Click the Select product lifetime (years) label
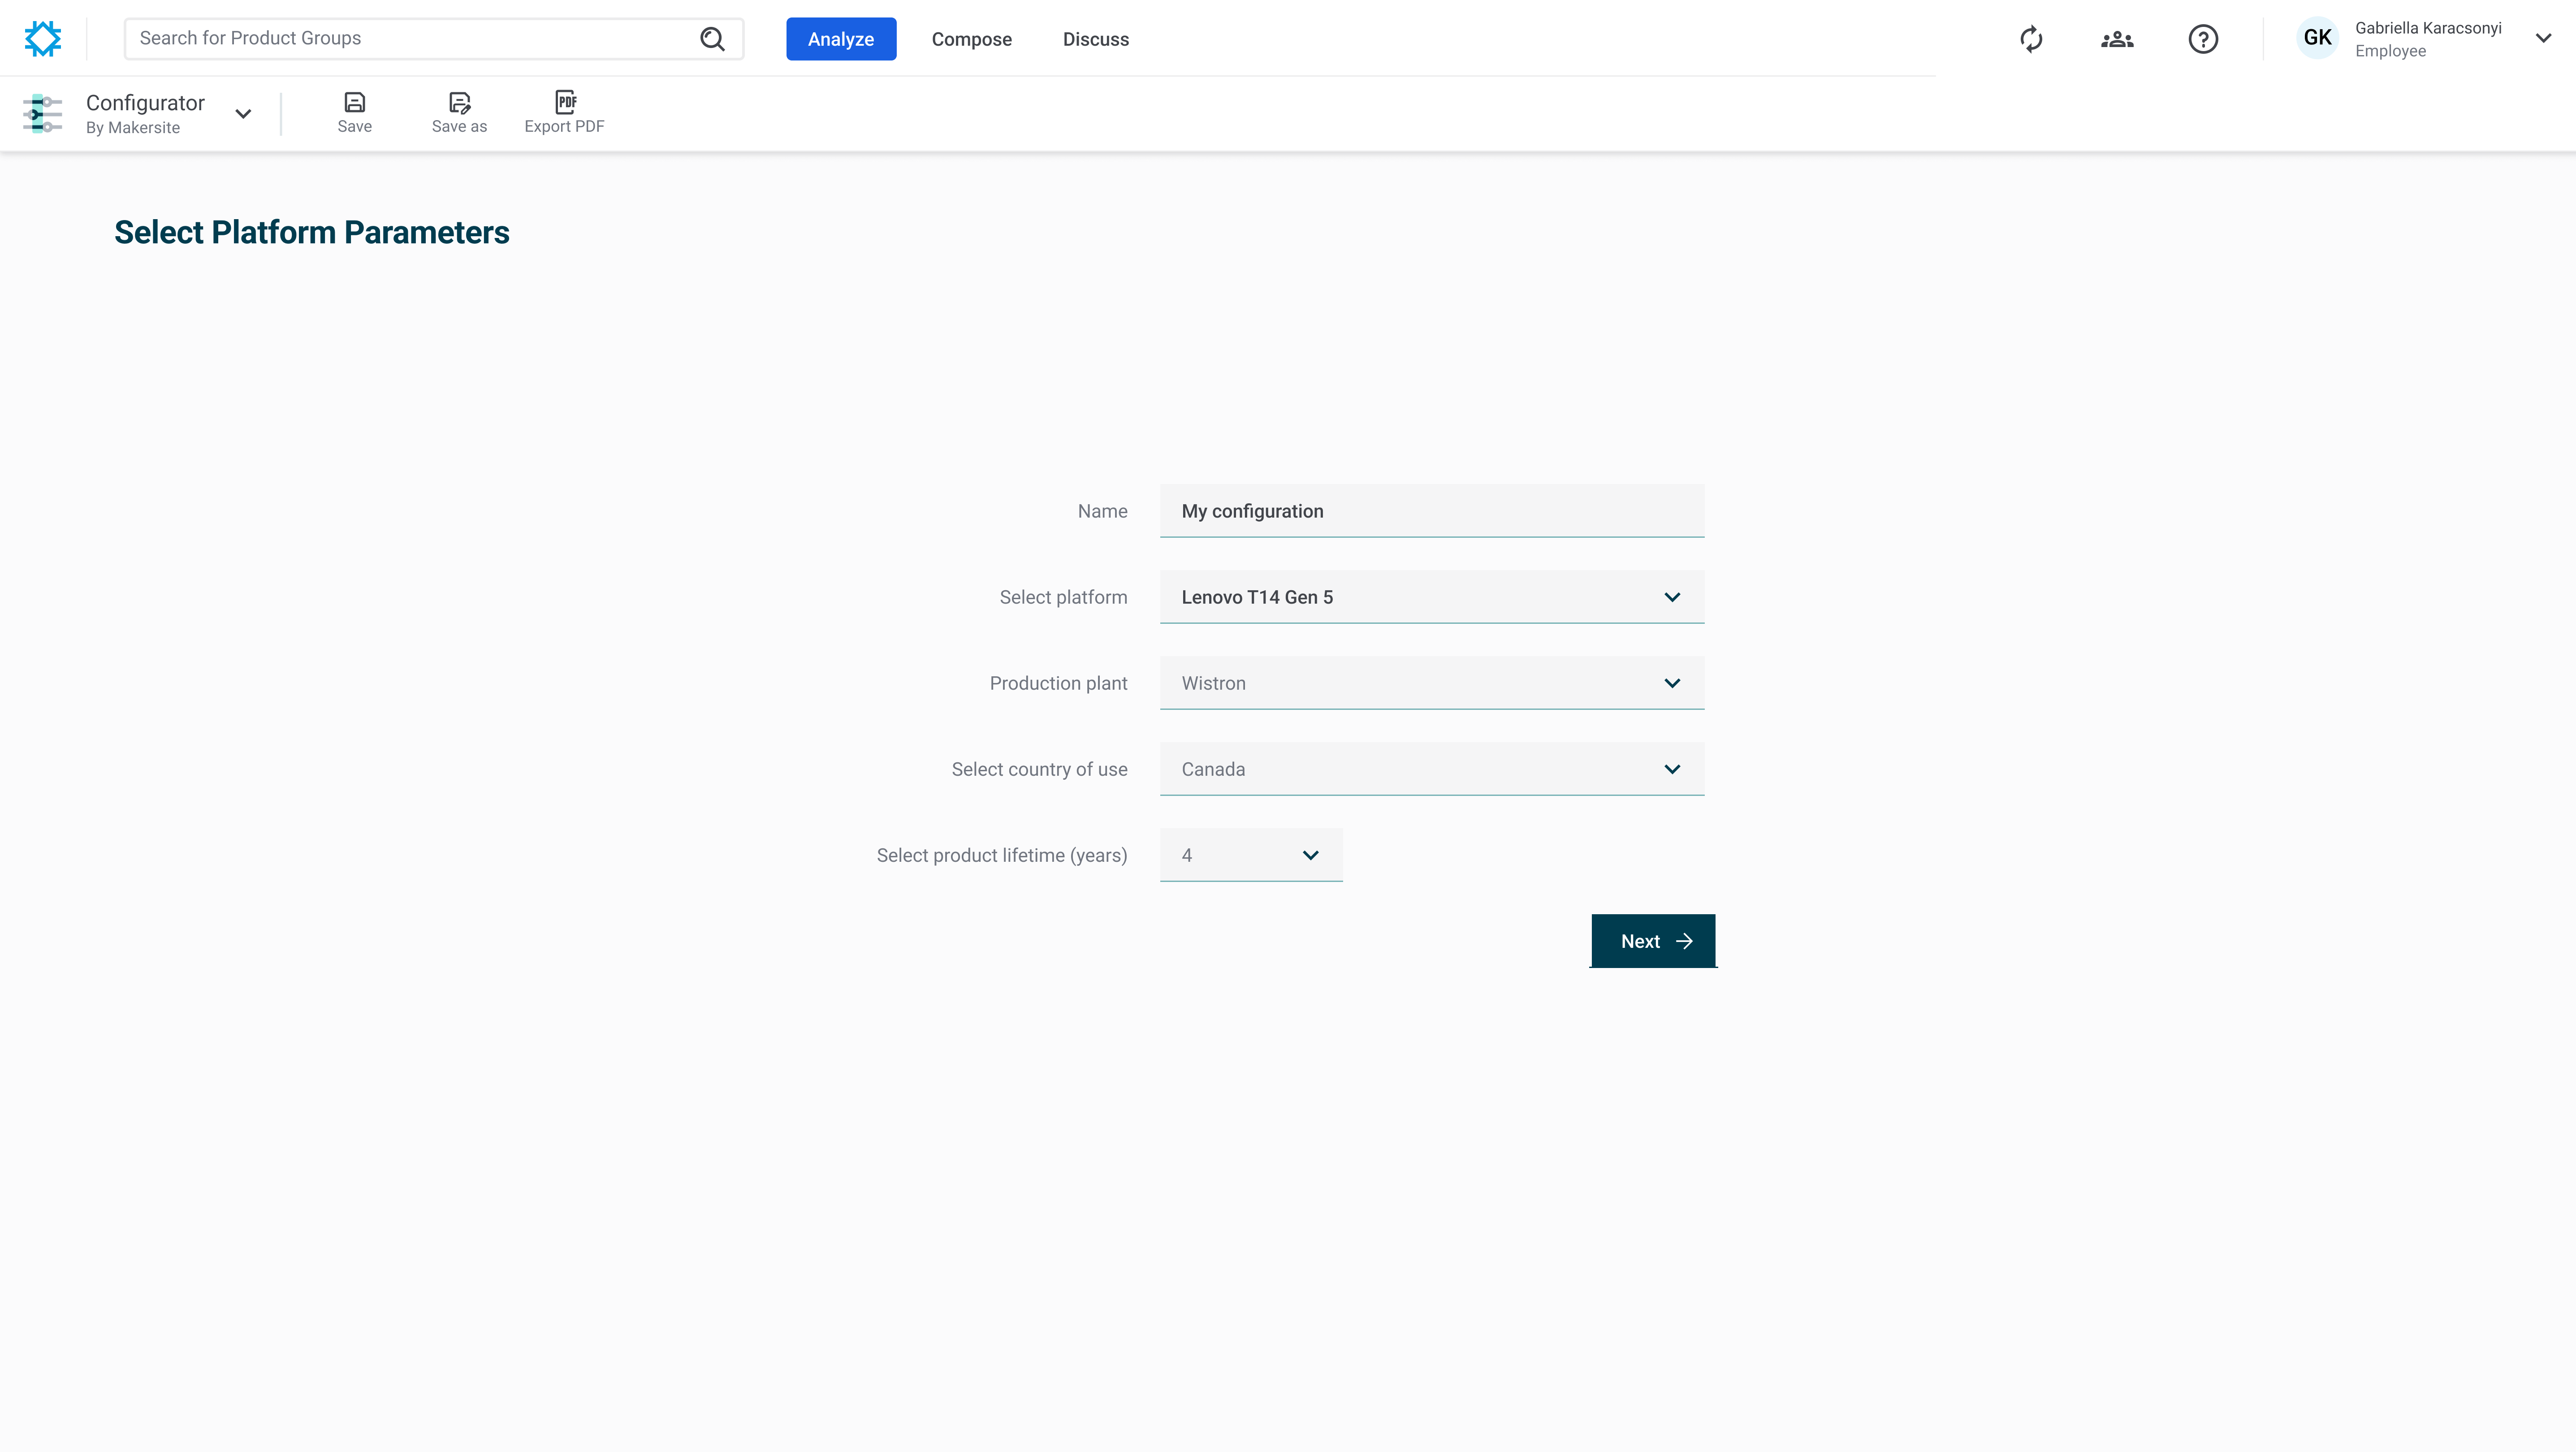2576x1452 pixels. 1001,855
